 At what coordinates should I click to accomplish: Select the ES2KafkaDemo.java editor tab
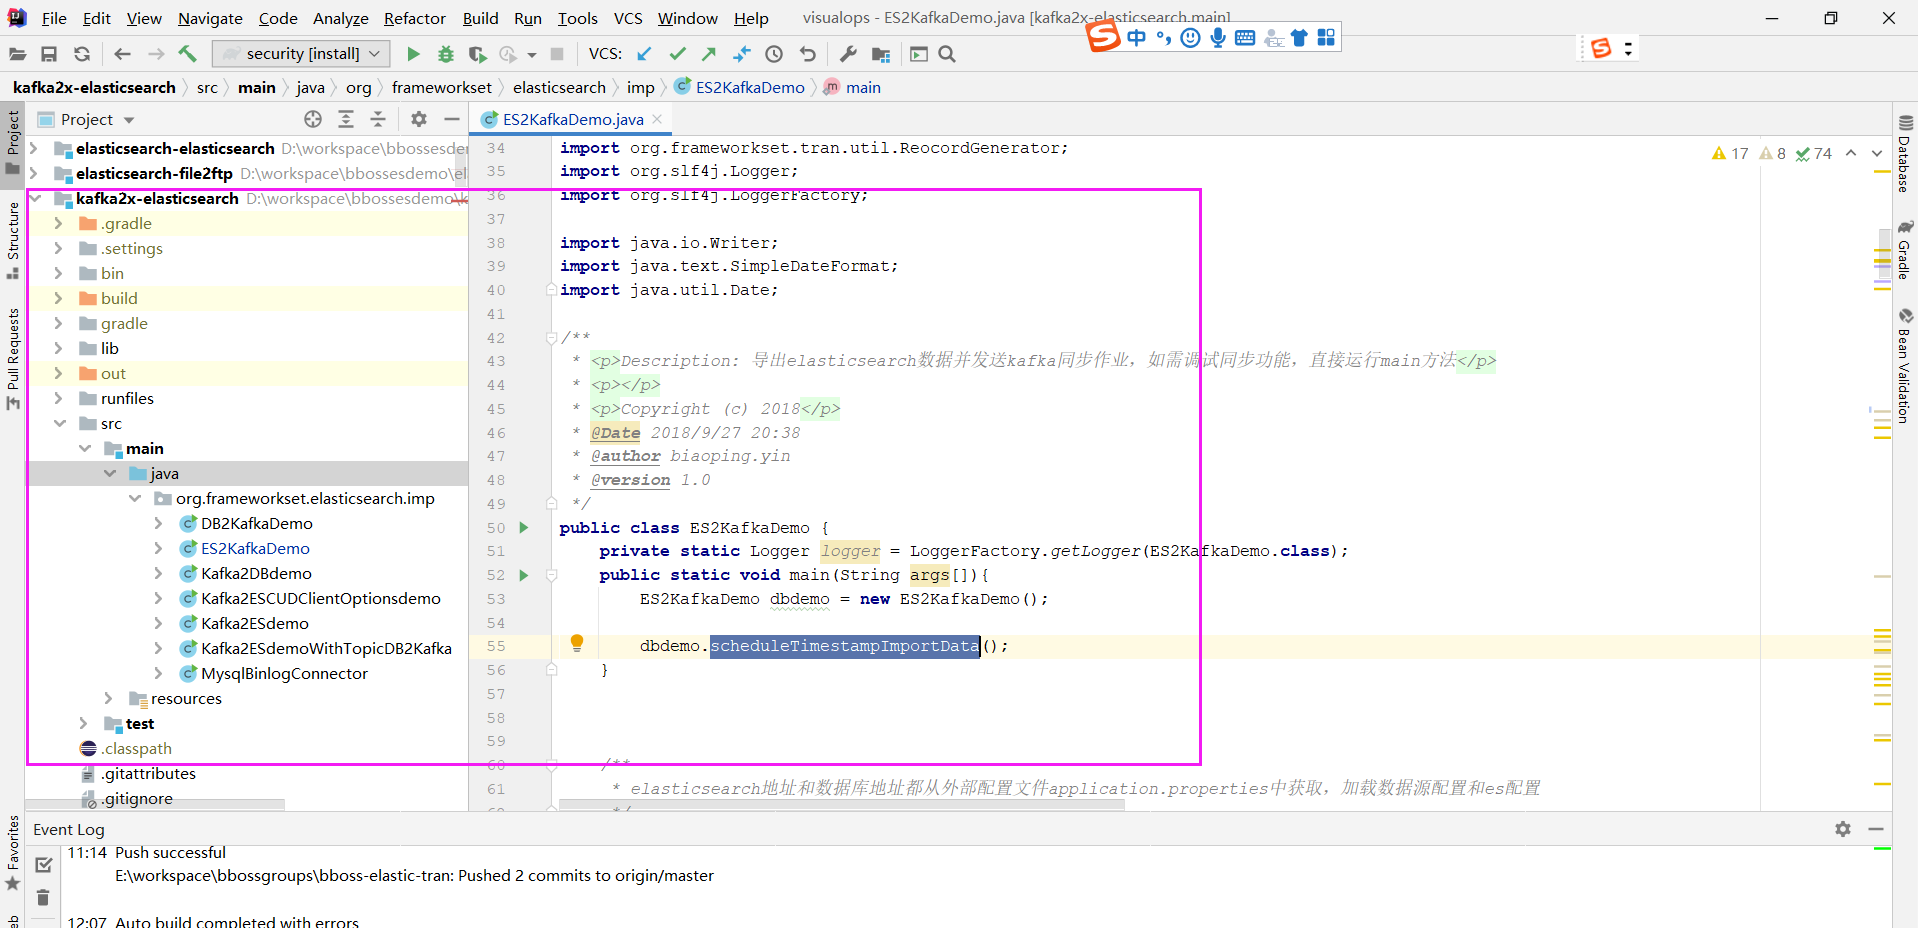click(572, 119)
